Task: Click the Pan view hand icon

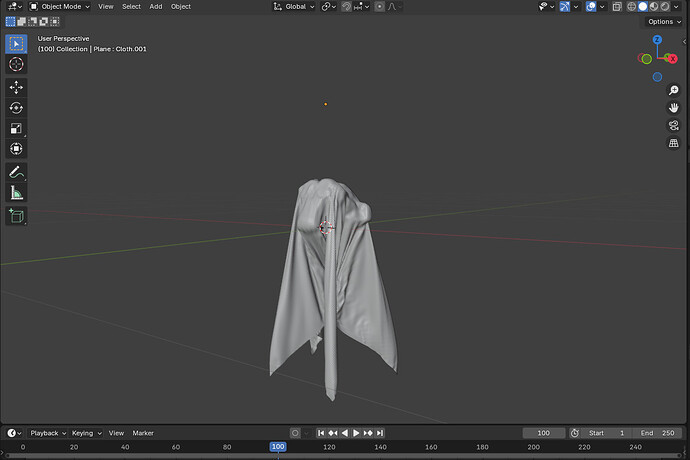Action: tap(673, 108)
